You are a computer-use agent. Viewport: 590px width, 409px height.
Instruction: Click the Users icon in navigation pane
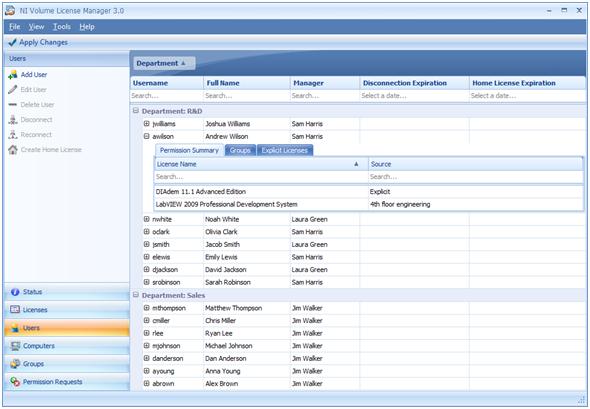coord(15,328)
